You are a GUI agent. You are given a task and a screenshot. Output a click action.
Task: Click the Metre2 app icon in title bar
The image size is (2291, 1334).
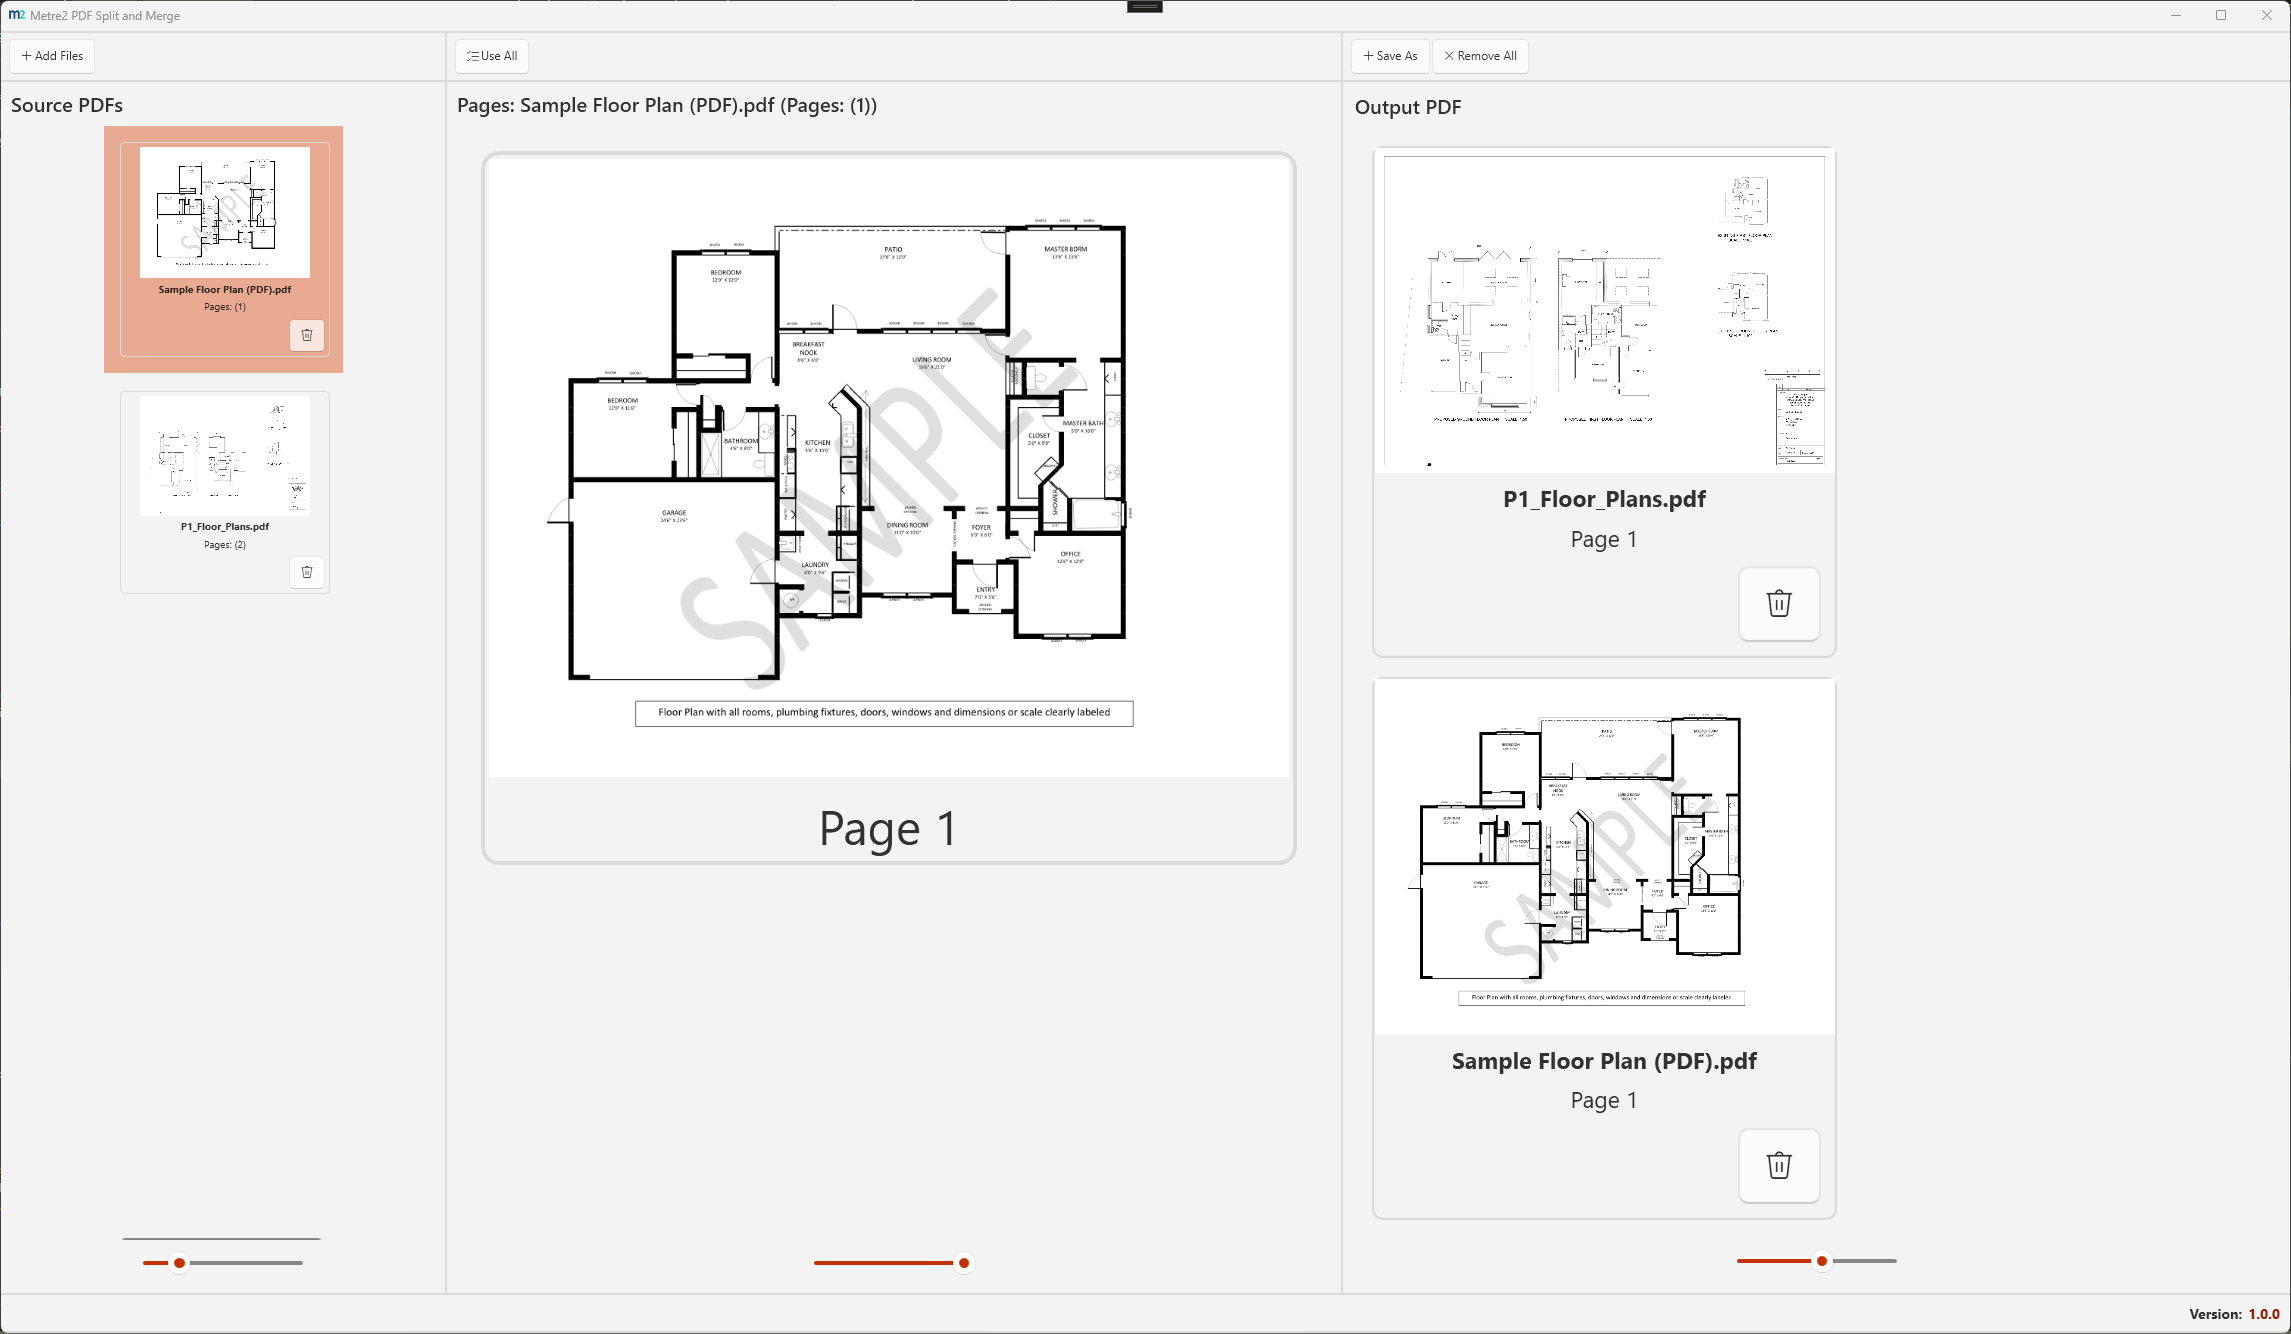click(x=16, y=15)
